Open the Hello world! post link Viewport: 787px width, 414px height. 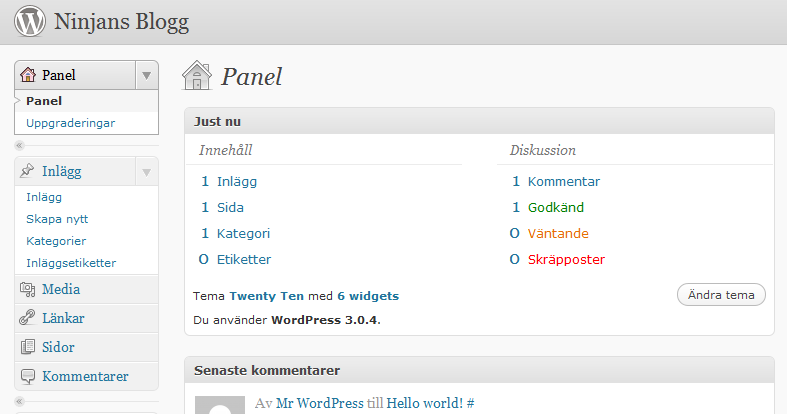click(x=425, y=403)
